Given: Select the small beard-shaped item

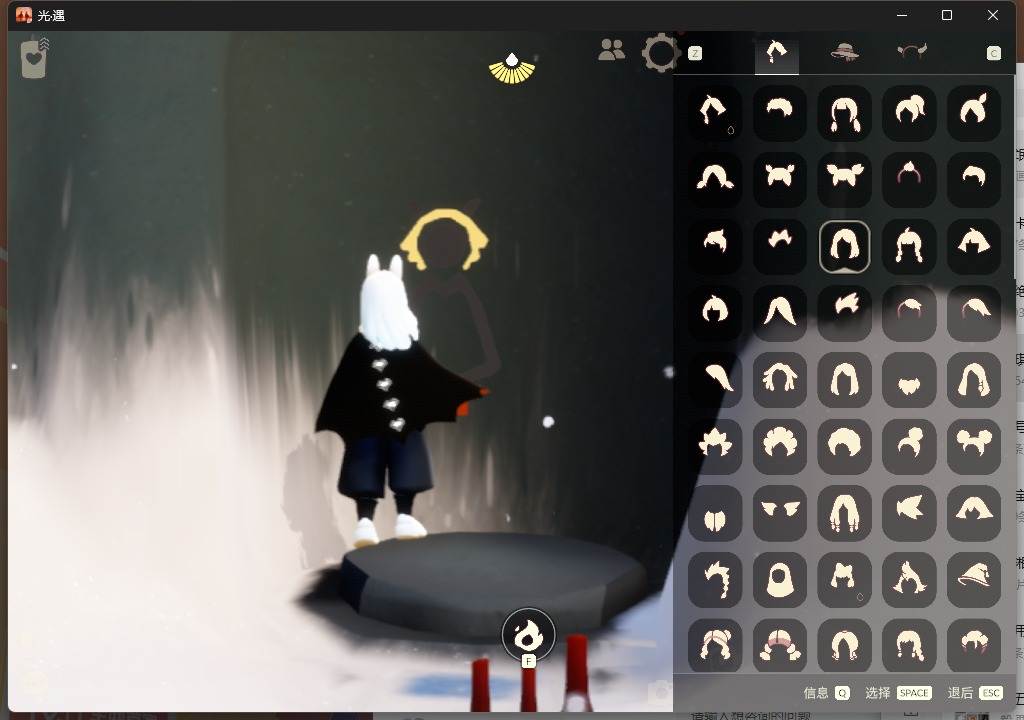Looking at the screenshot, I should [x=909, y=380].
